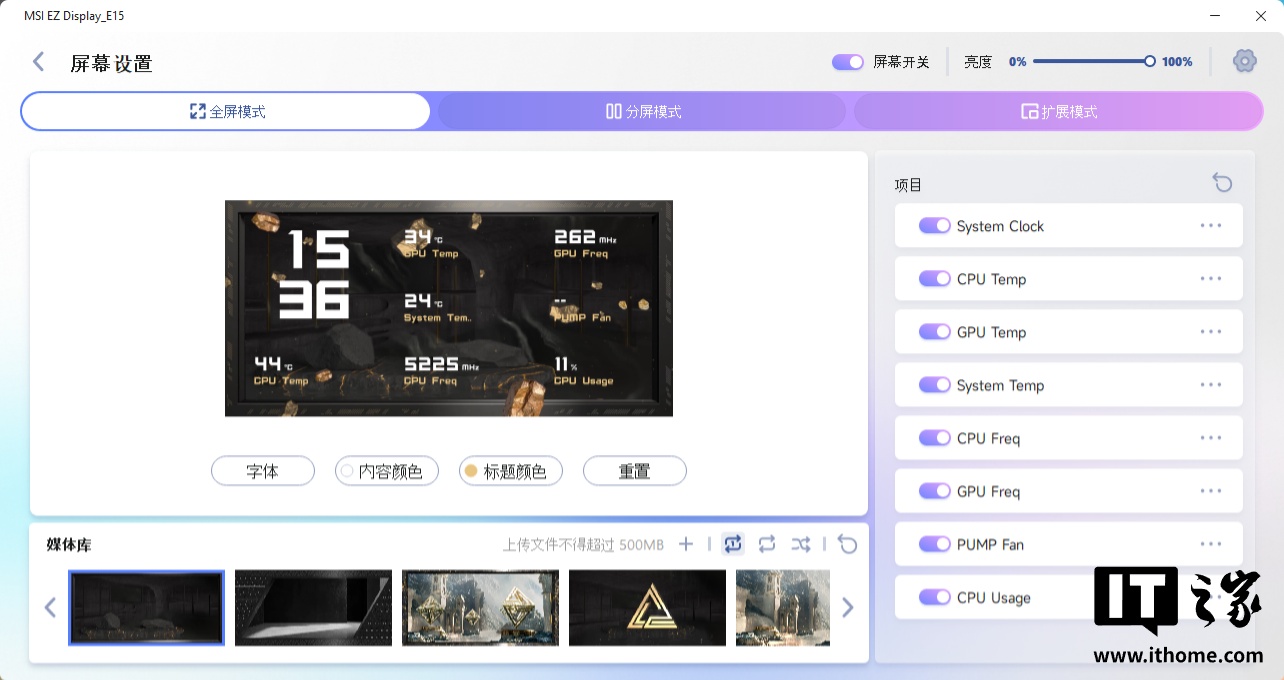This screenshot has width=1284, height=680.
Task: Select the golden diamonds ruins thumbnail
Action: click(x=480, y=607)
